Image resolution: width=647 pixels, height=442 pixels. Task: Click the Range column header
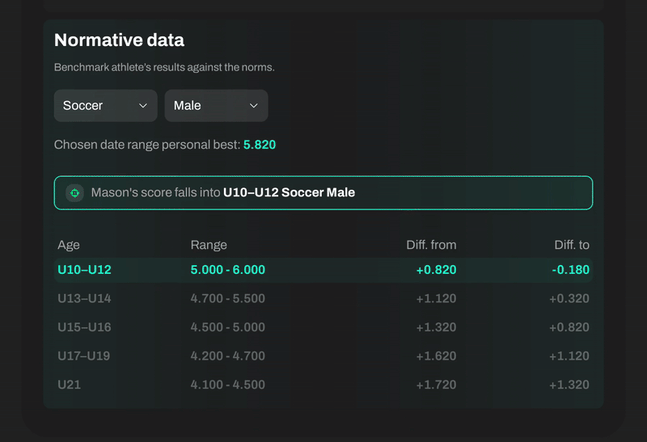point(208,245)
